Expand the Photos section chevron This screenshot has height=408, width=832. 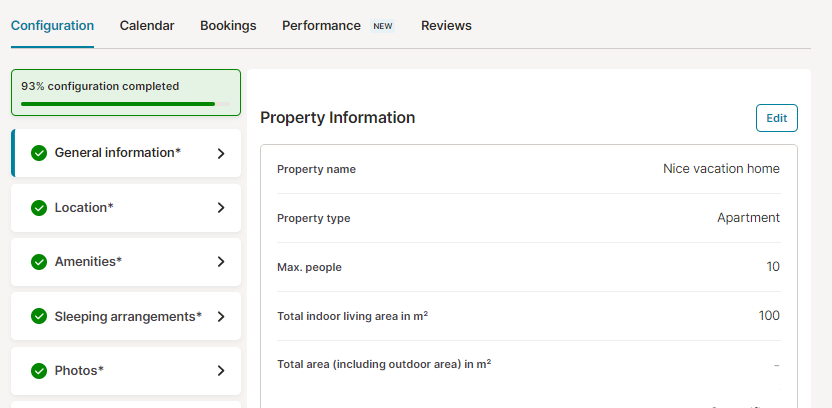coord(221,371)
